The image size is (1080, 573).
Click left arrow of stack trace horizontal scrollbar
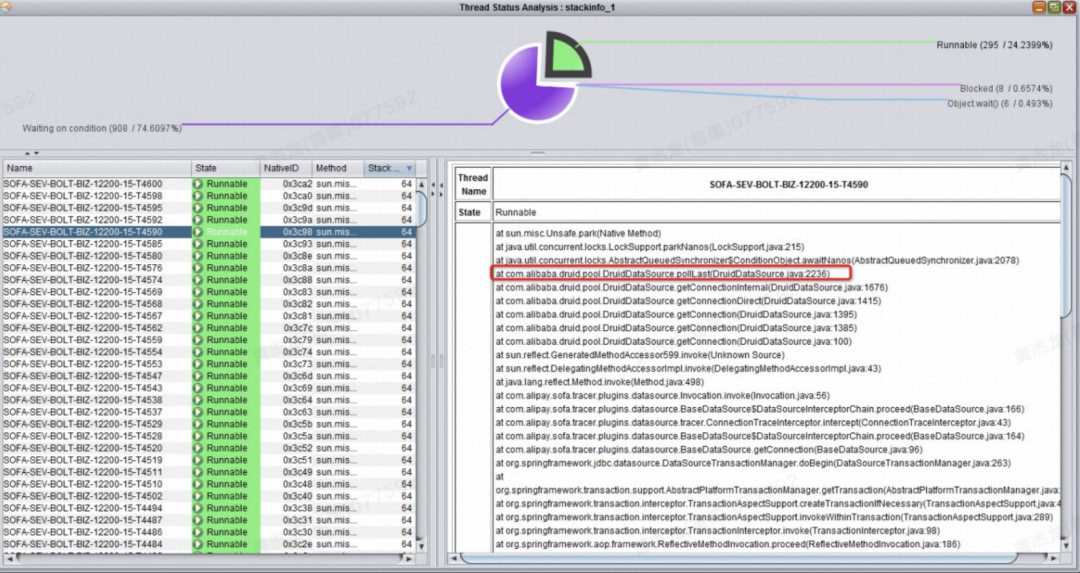[x=455, y=558]
